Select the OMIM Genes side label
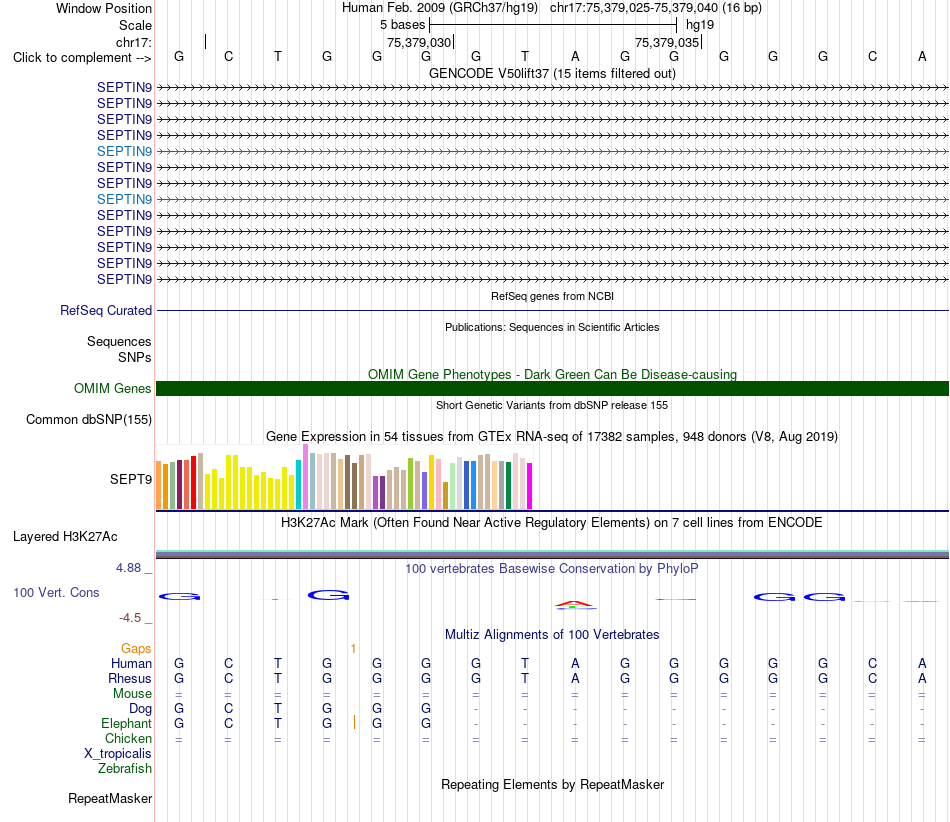The image size is (950, 822). (112, 388)
